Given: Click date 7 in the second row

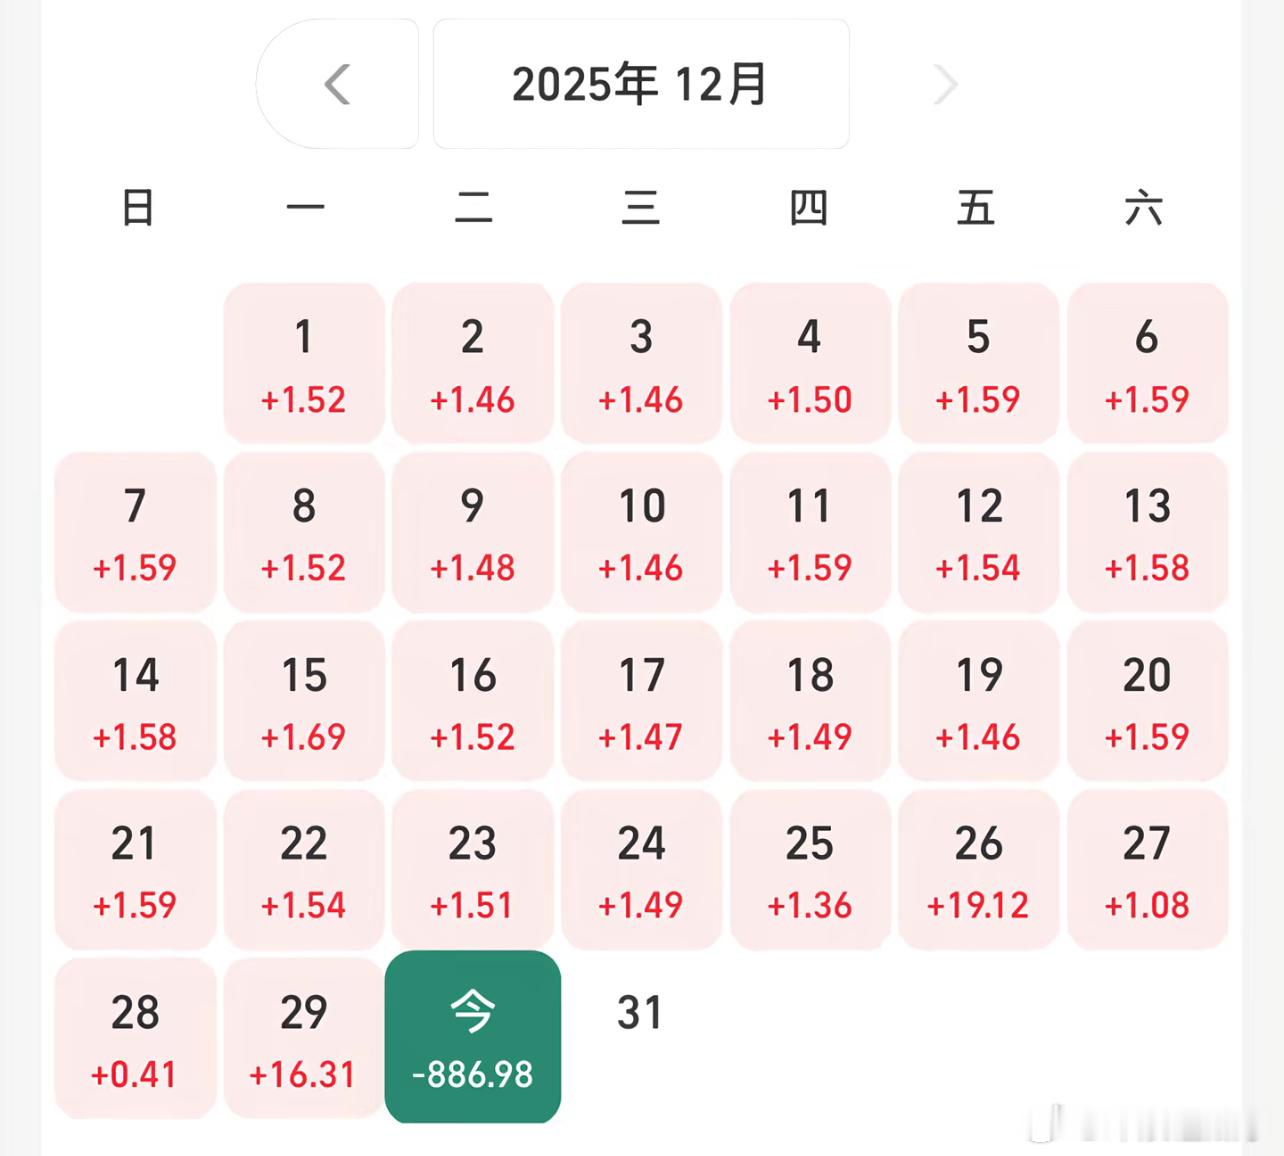Looking at the screenshot, I should [x=135, y=531].
